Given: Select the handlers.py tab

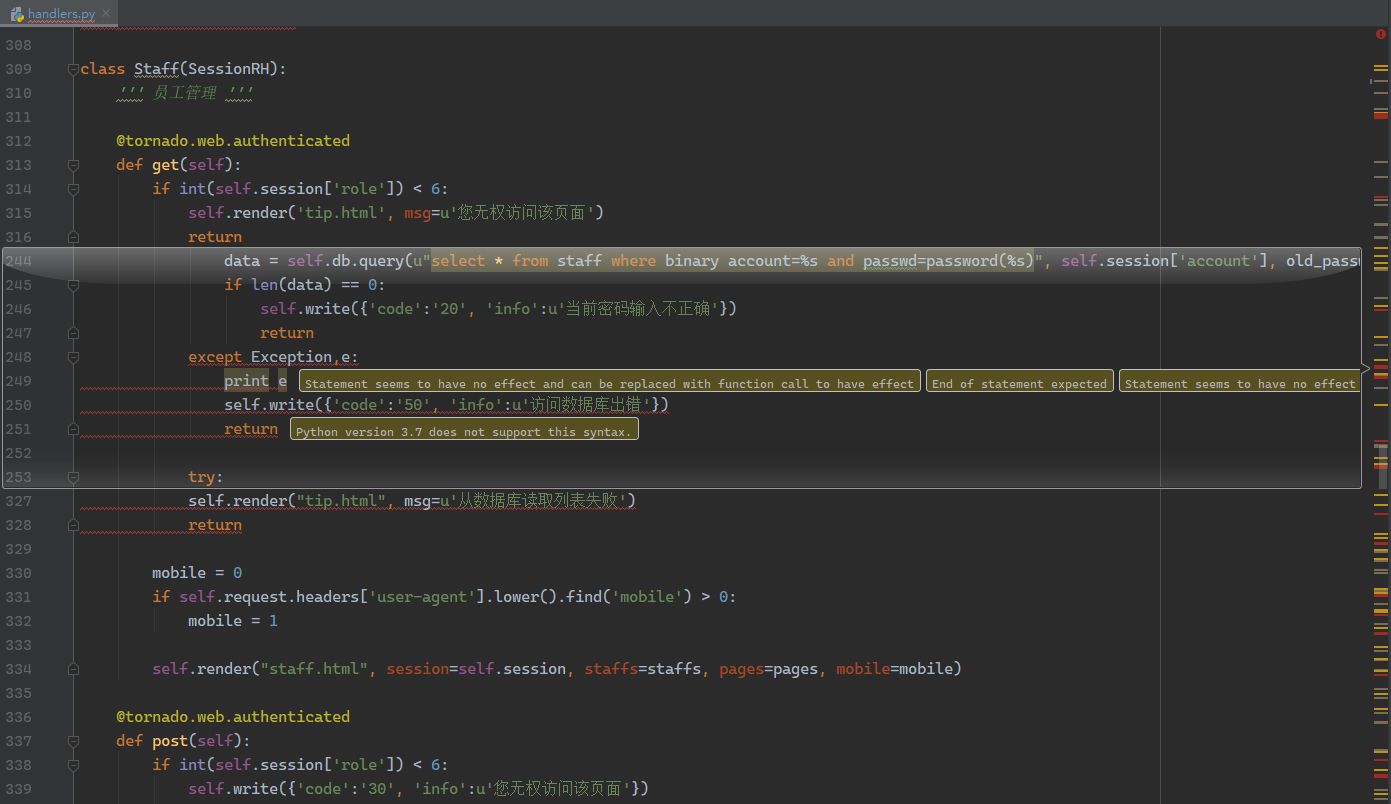Looking at the screenshot, I should [x=59, y=14].
